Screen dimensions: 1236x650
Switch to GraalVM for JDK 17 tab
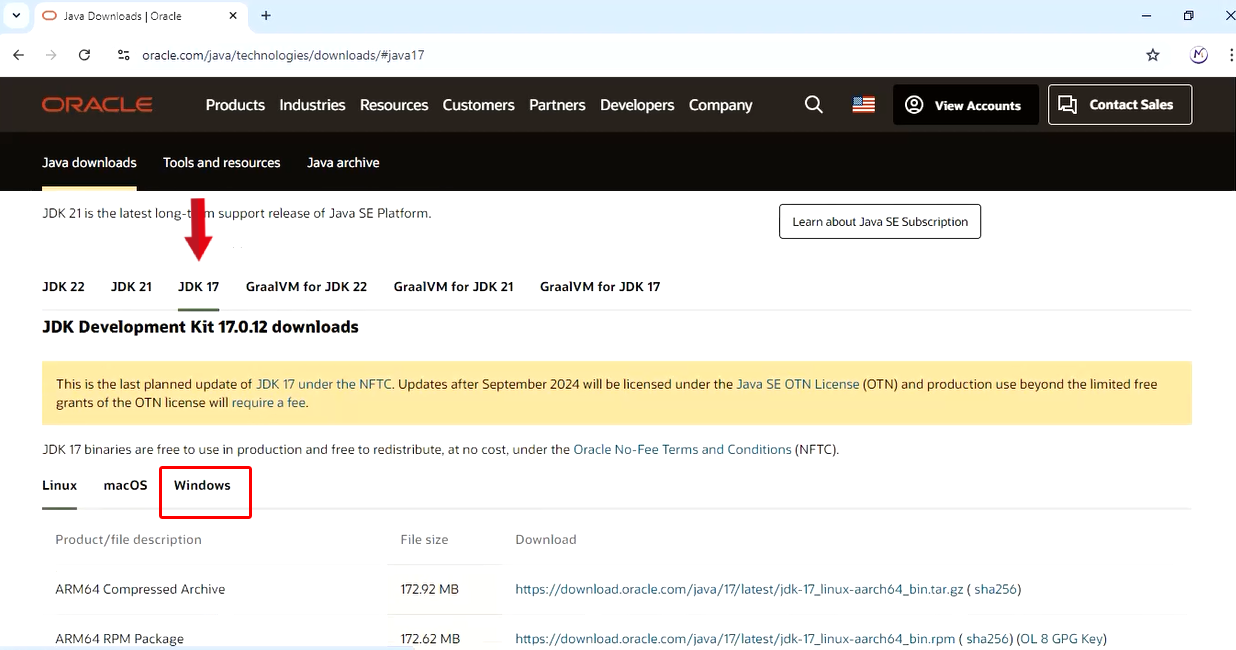pyautogui.click(x=600, y=287)
